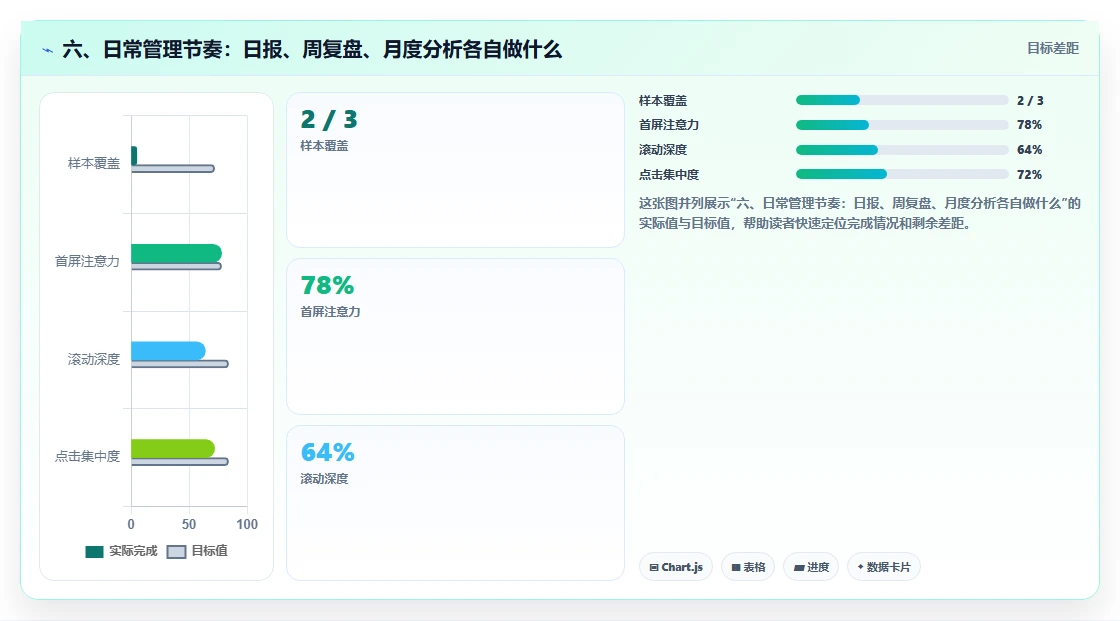Click the dark green 实际完成 legend swatch

click(x=94, y=552)
